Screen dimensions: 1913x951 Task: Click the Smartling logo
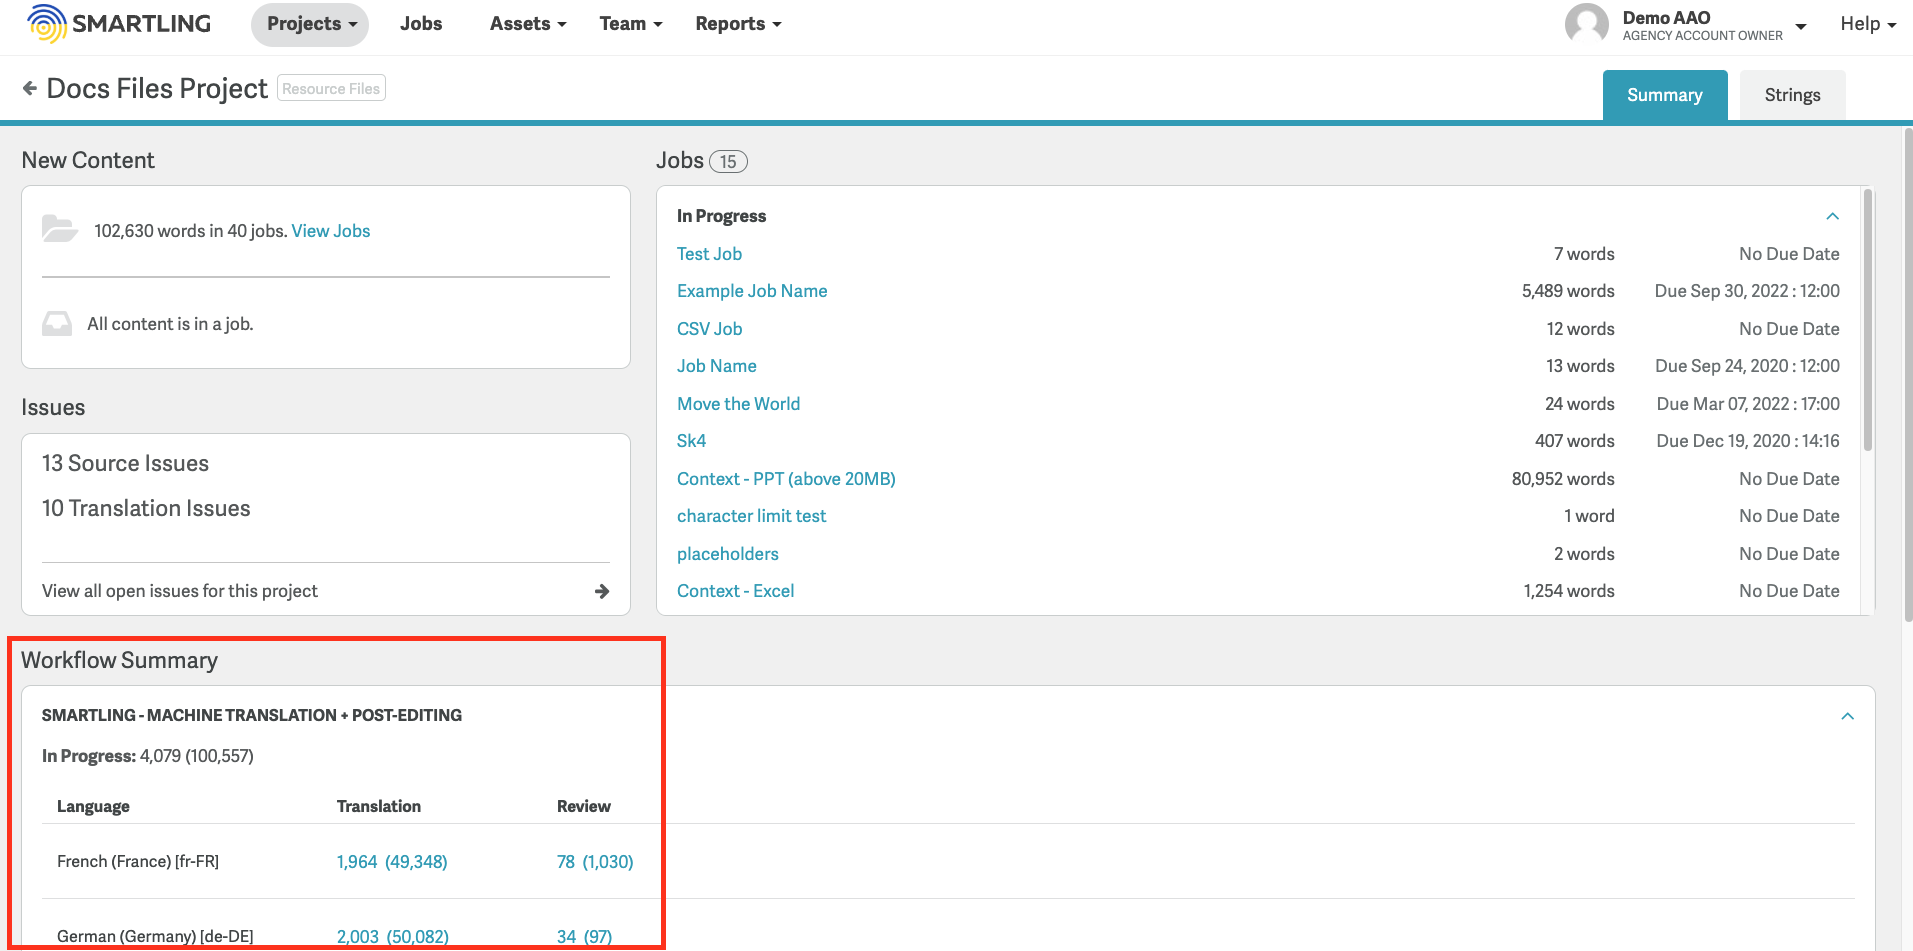click(119, 24)
